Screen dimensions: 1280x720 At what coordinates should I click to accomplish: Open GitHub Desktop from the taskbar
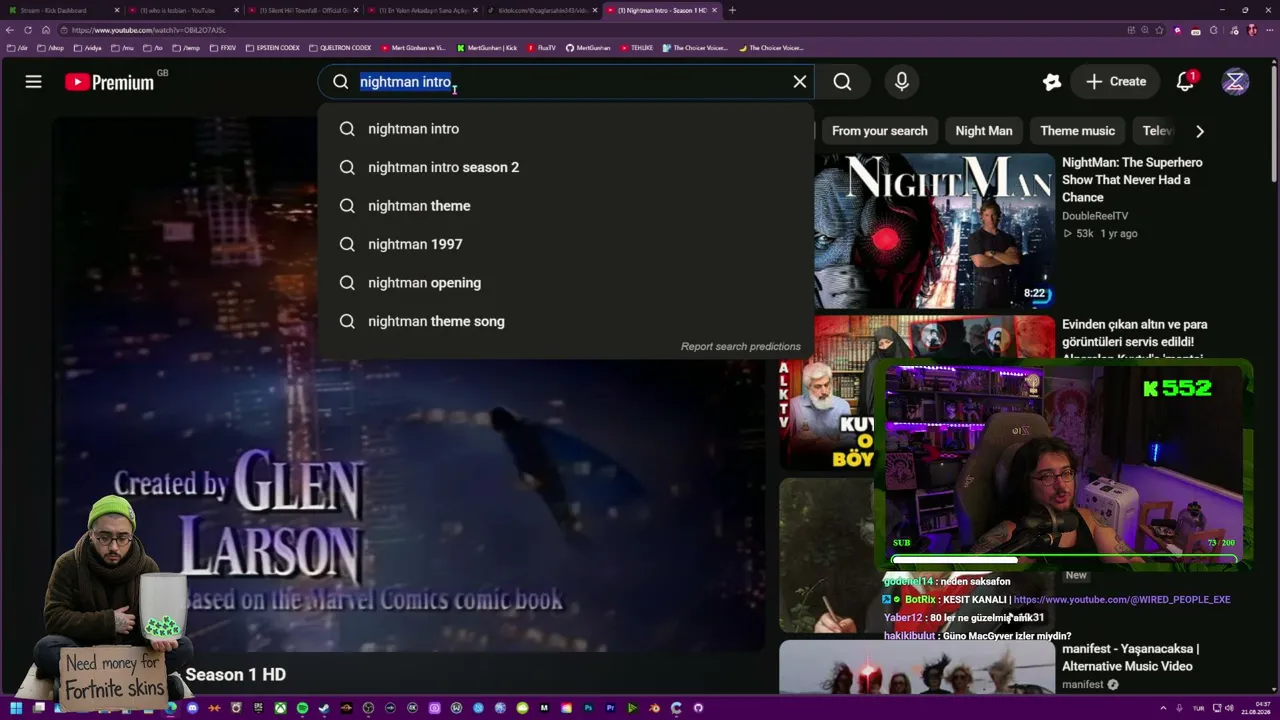tap(699, 708)
